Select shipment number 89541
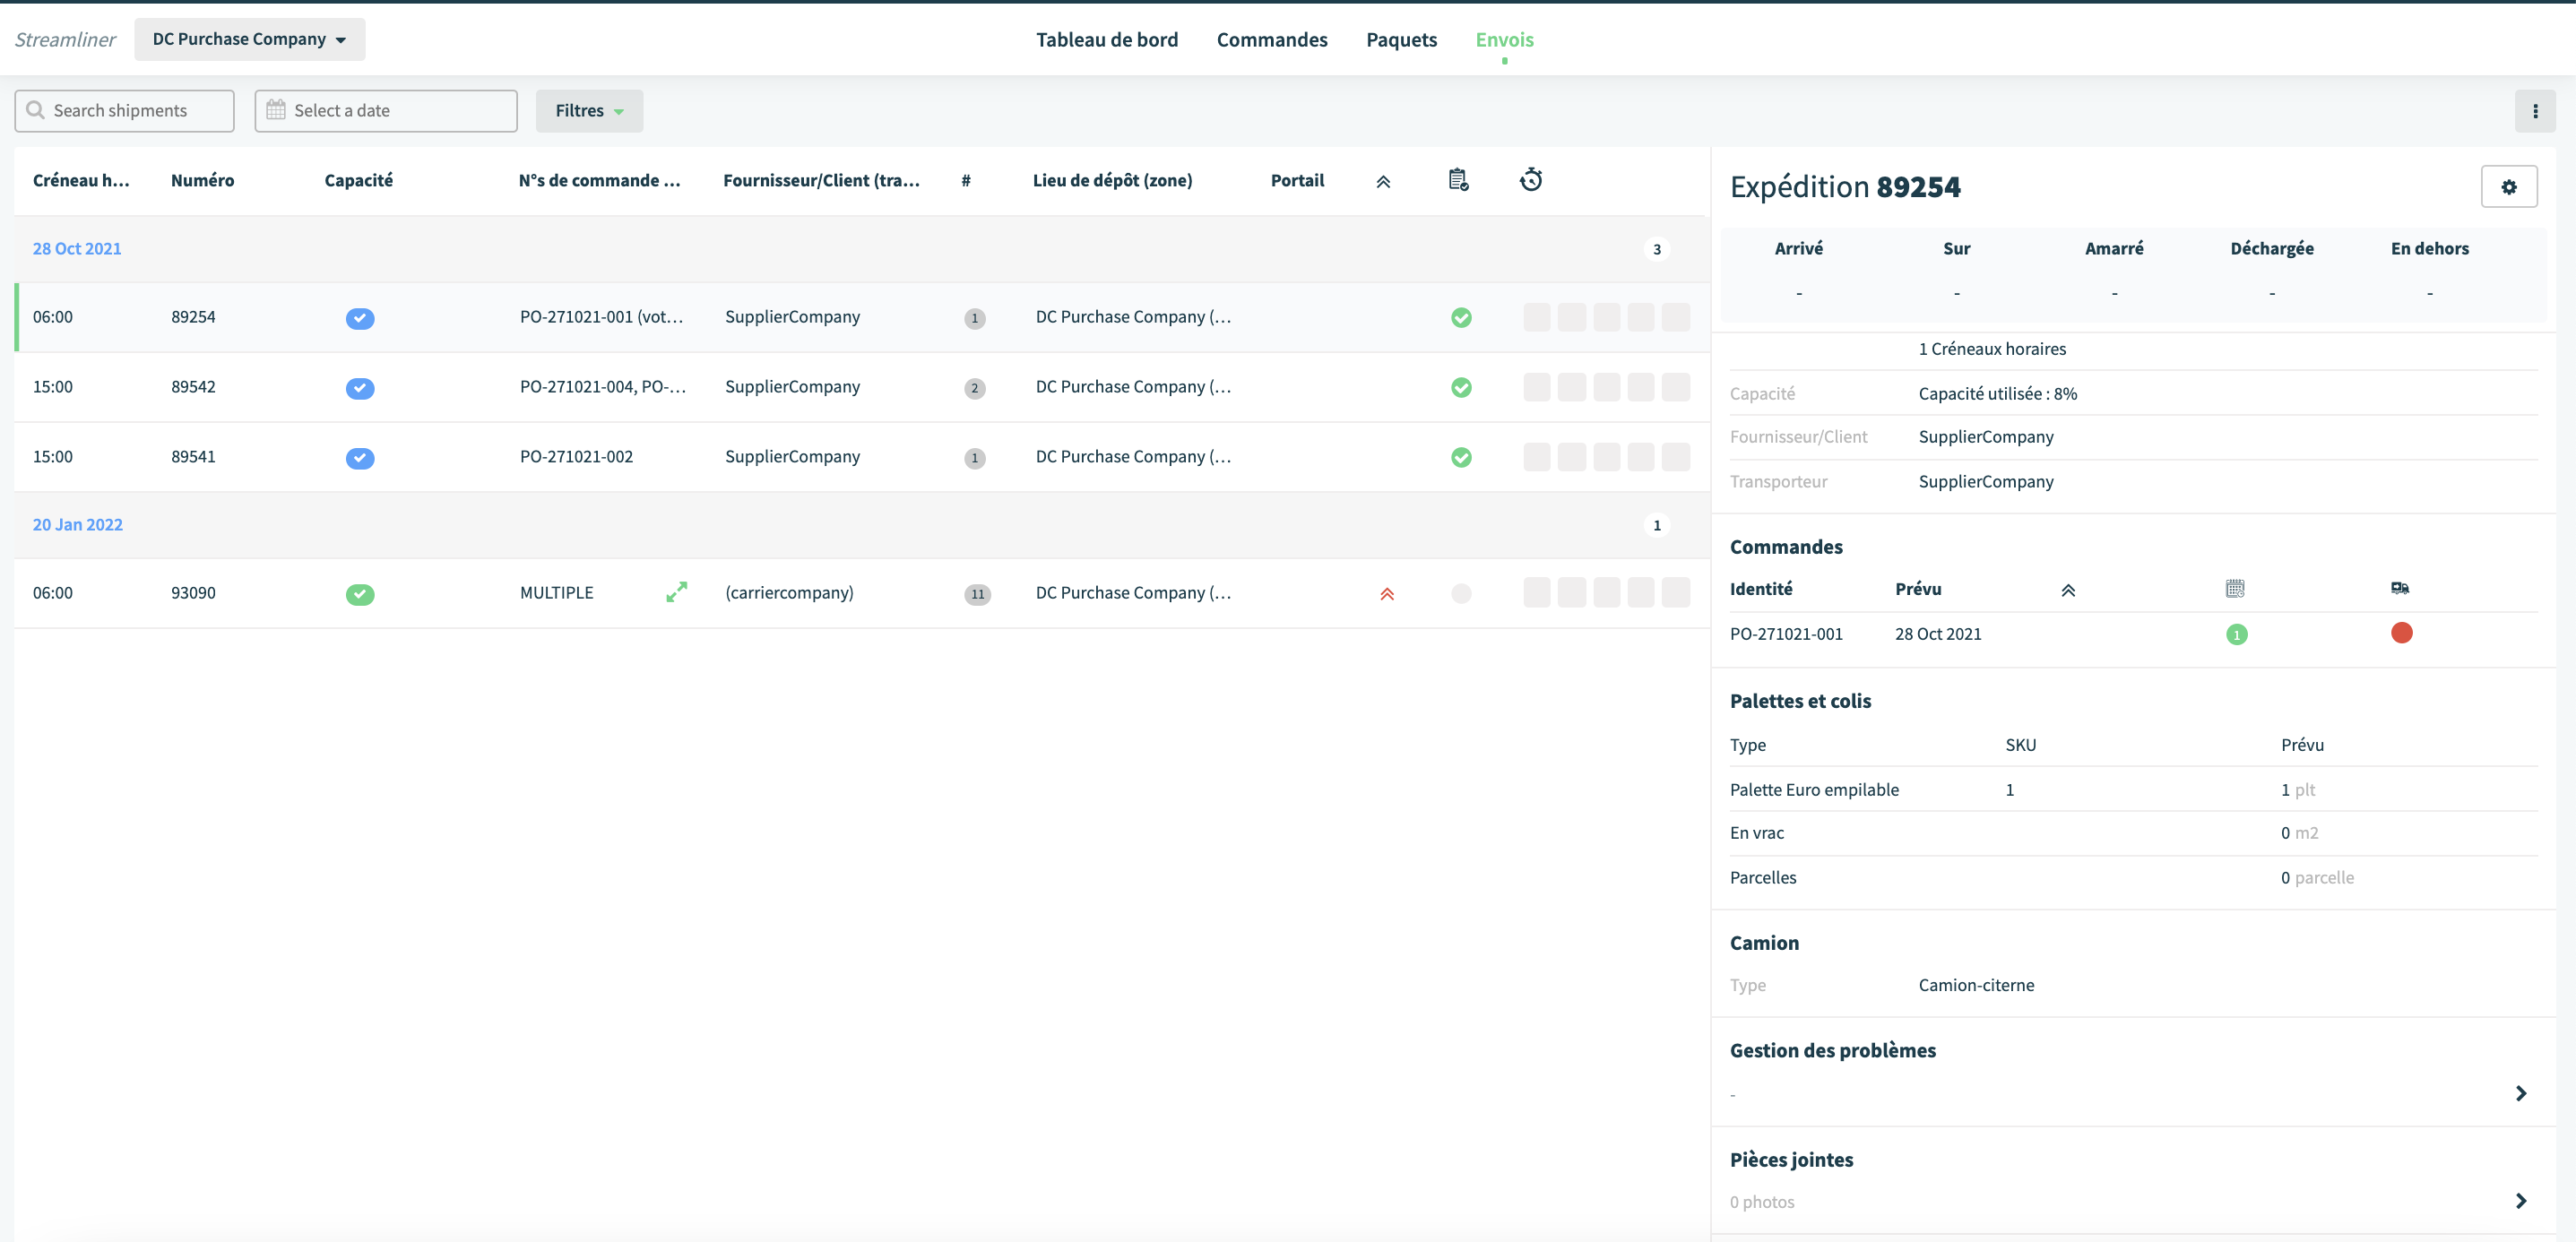Image resolution: width=2576 pixels, height=1242 pixels. click(x=193, y=457)
